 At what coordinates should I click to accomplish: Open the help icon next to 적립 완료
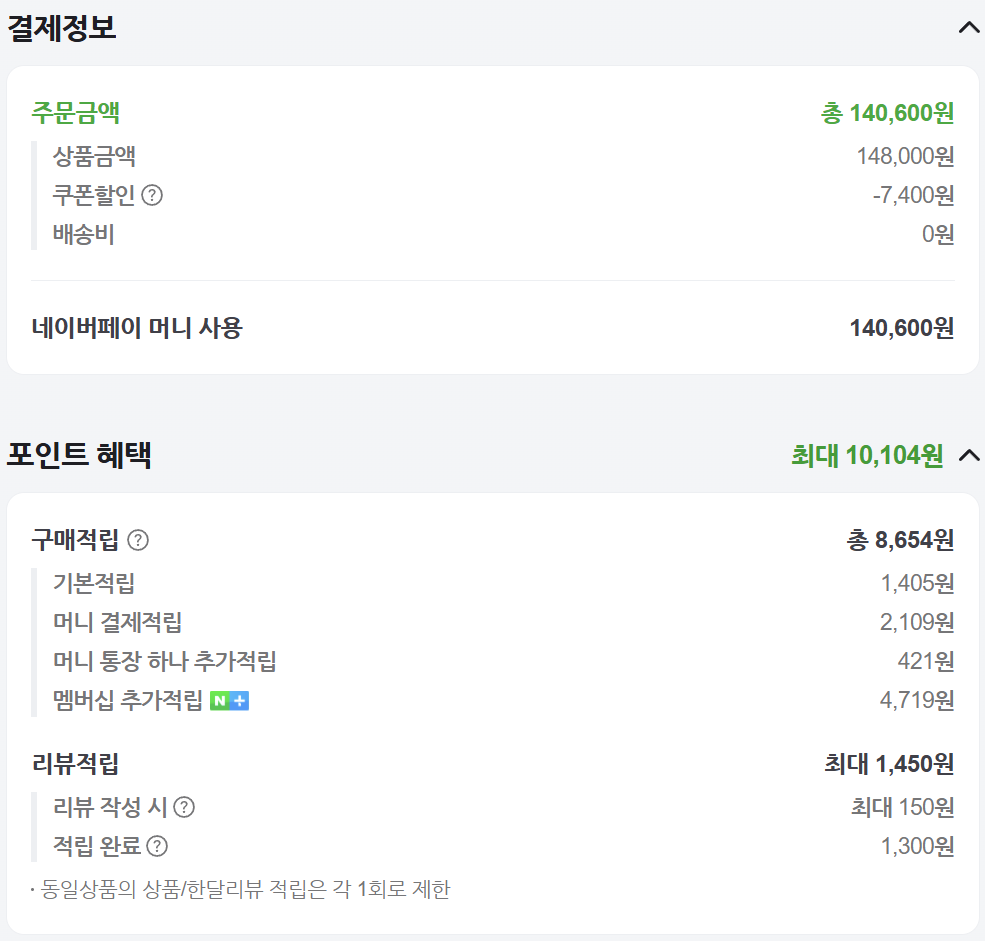coord(157,846)
